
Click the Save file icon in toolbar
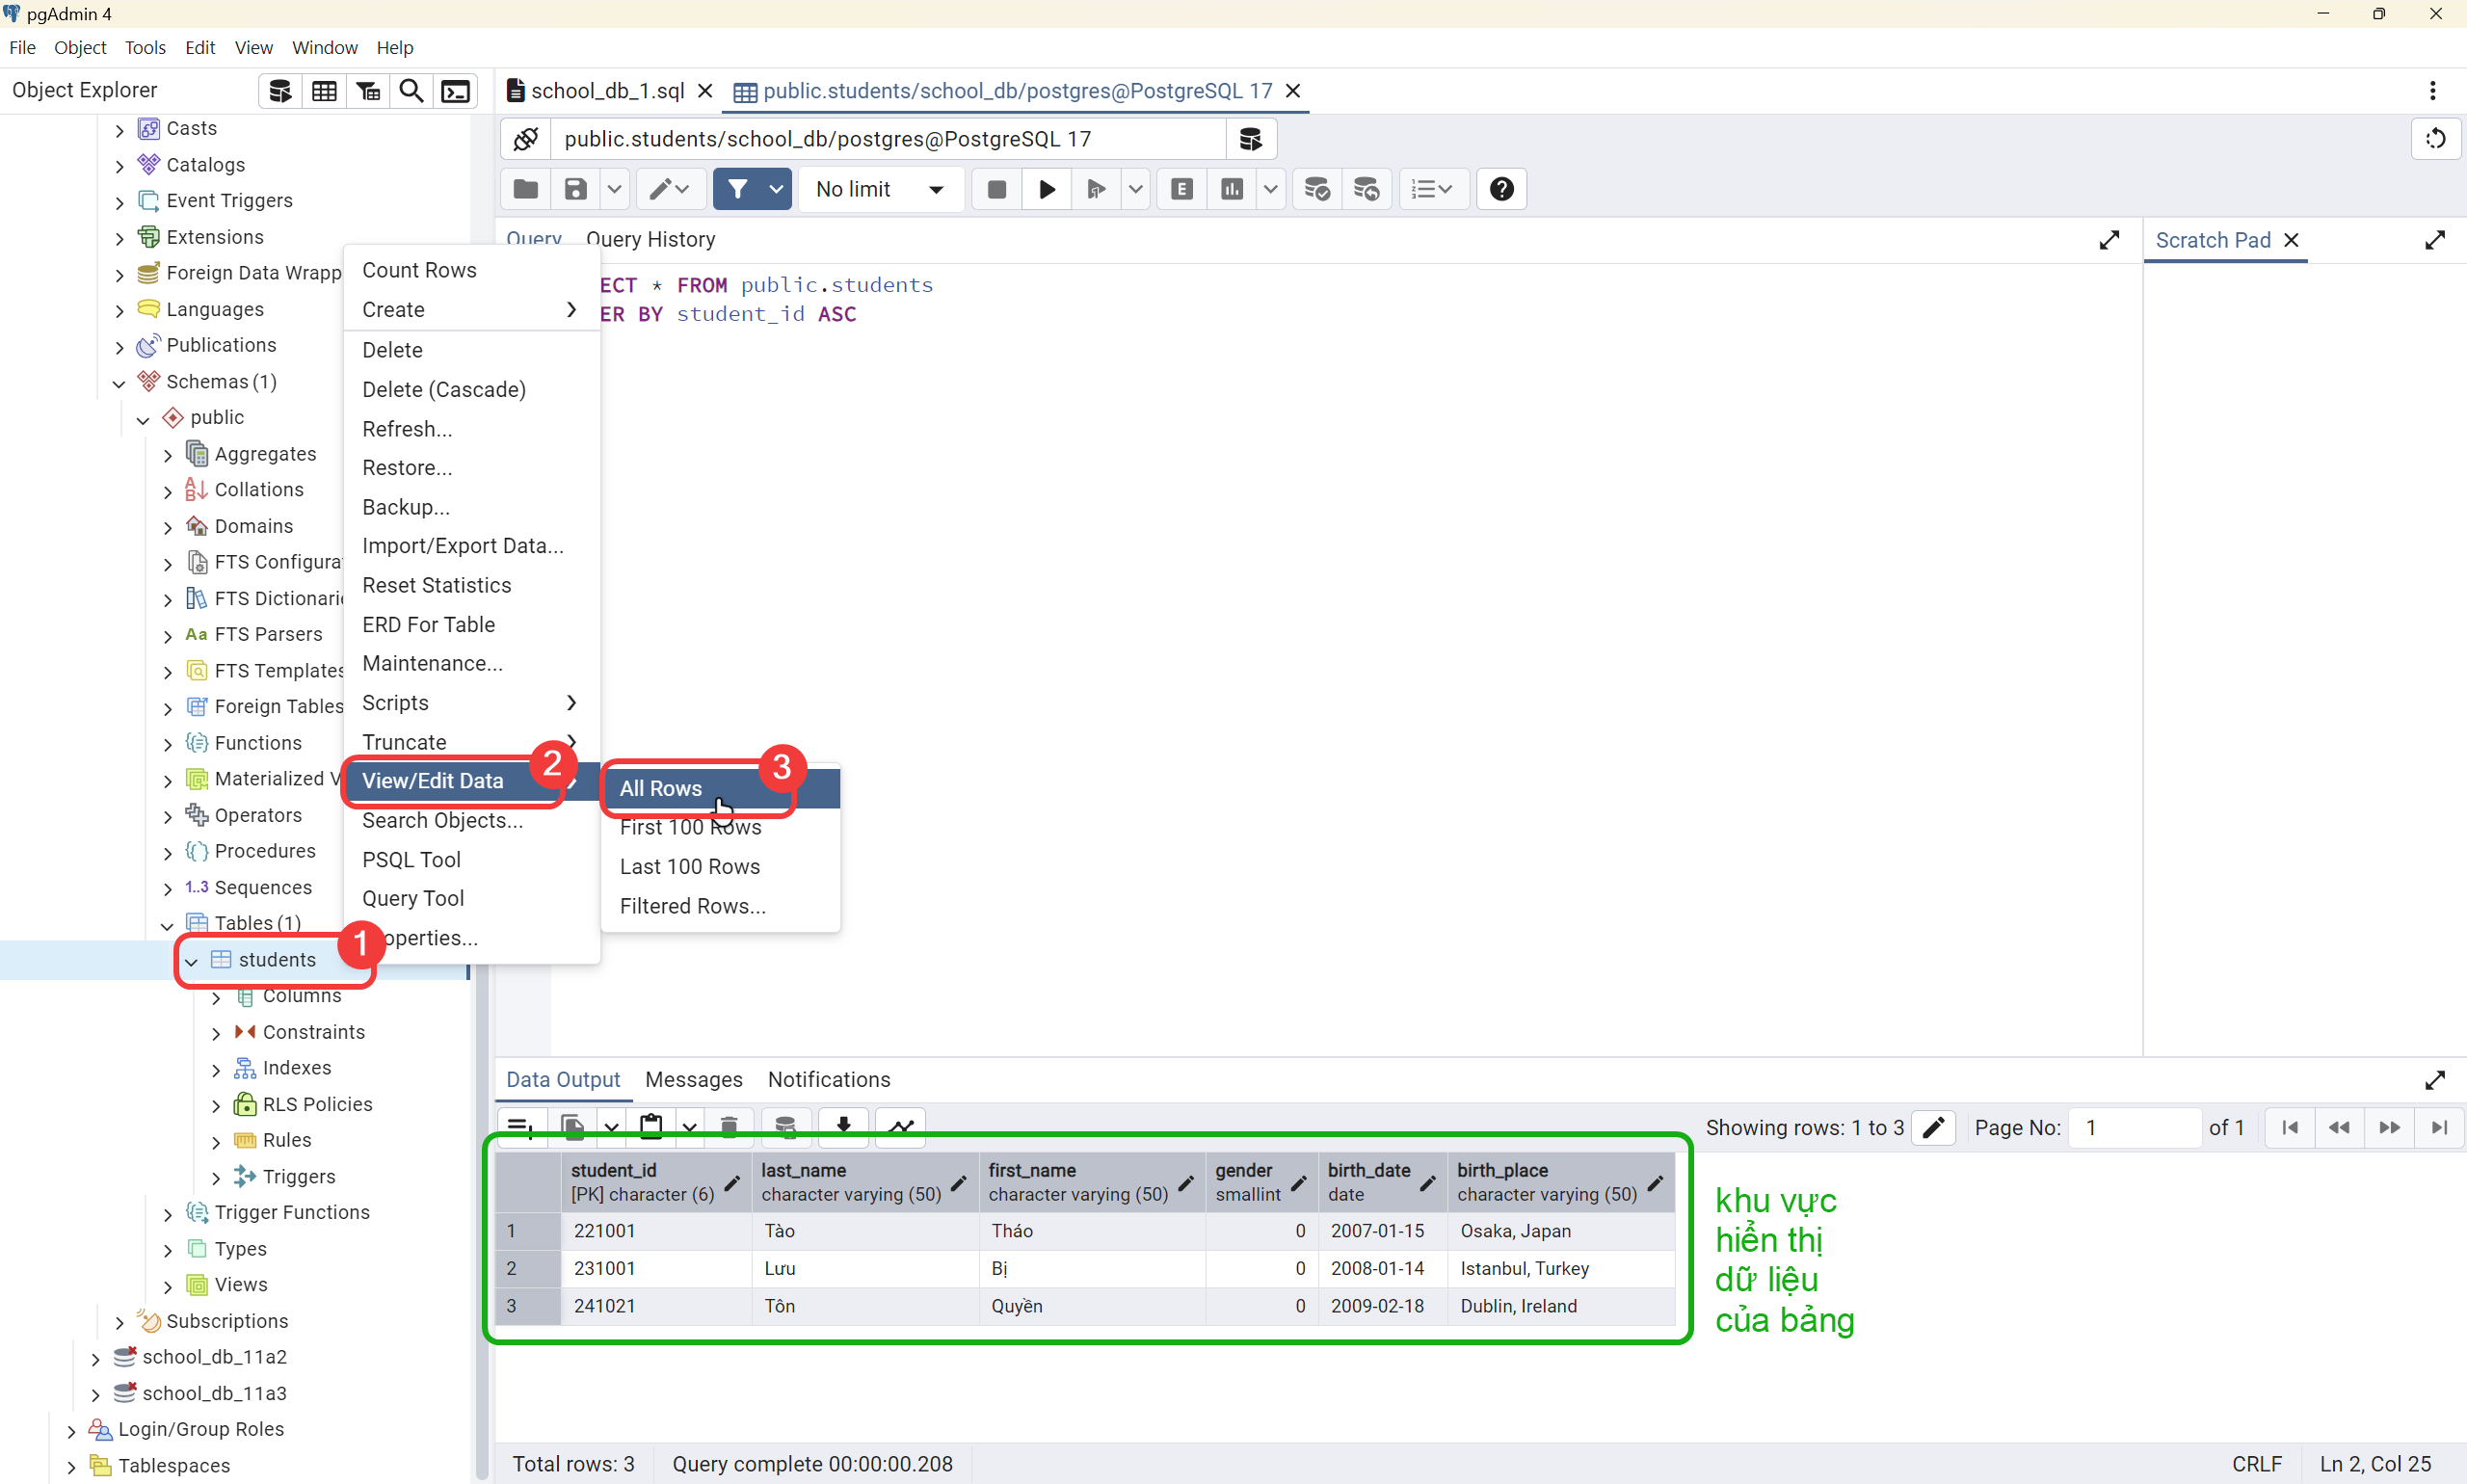pos(575,189)
